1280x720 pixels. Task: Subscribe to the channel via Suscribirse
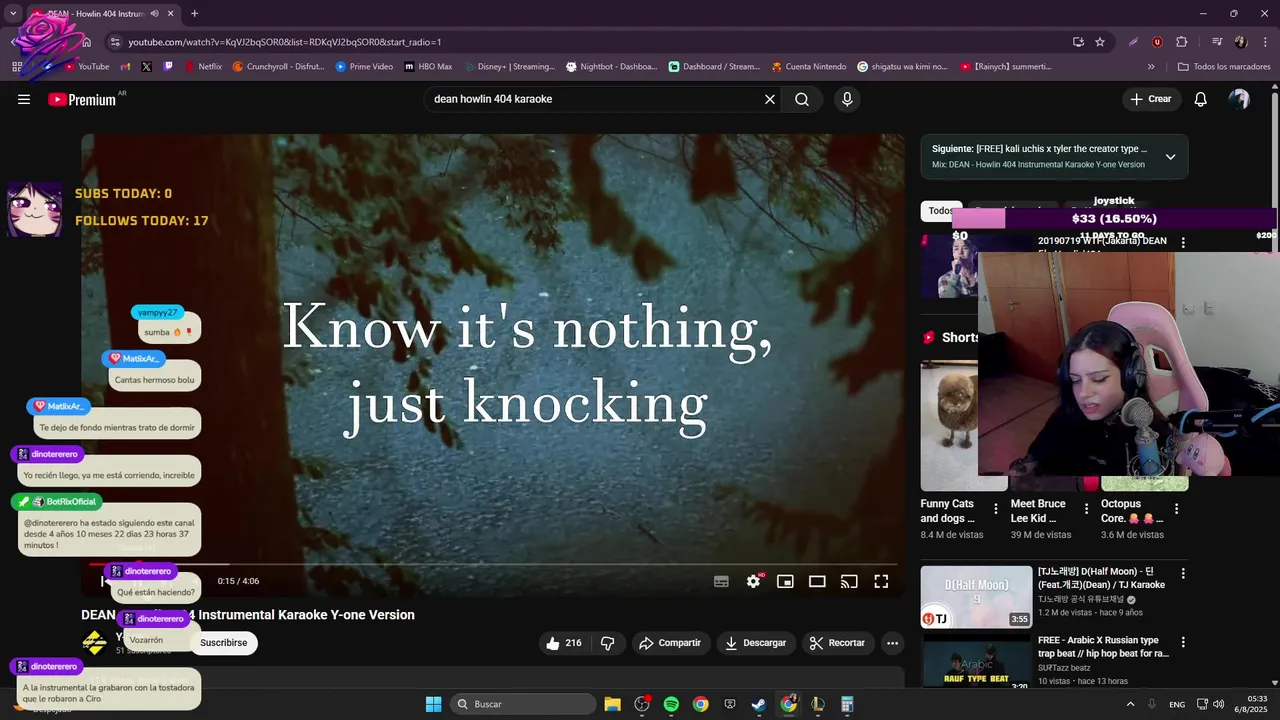(224, 643)
